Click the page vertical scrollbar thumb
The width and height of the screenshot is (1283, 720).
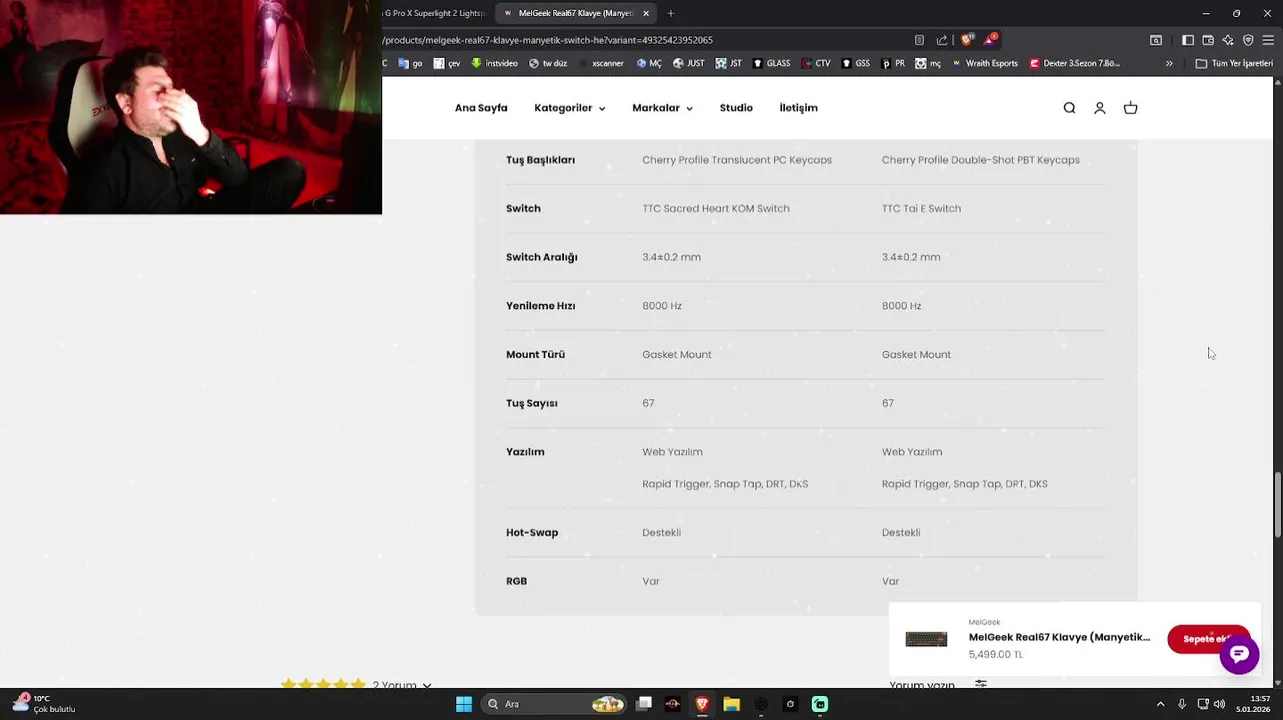coord(1277,505)
